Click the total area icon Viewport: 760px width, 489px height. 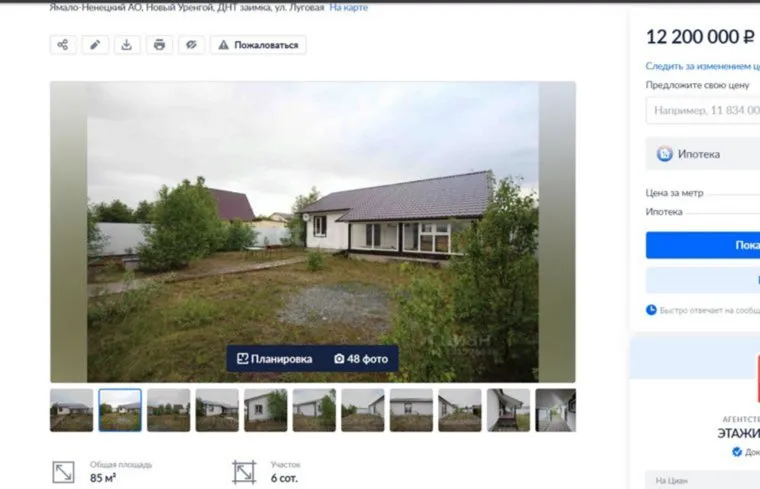[63, 472]
